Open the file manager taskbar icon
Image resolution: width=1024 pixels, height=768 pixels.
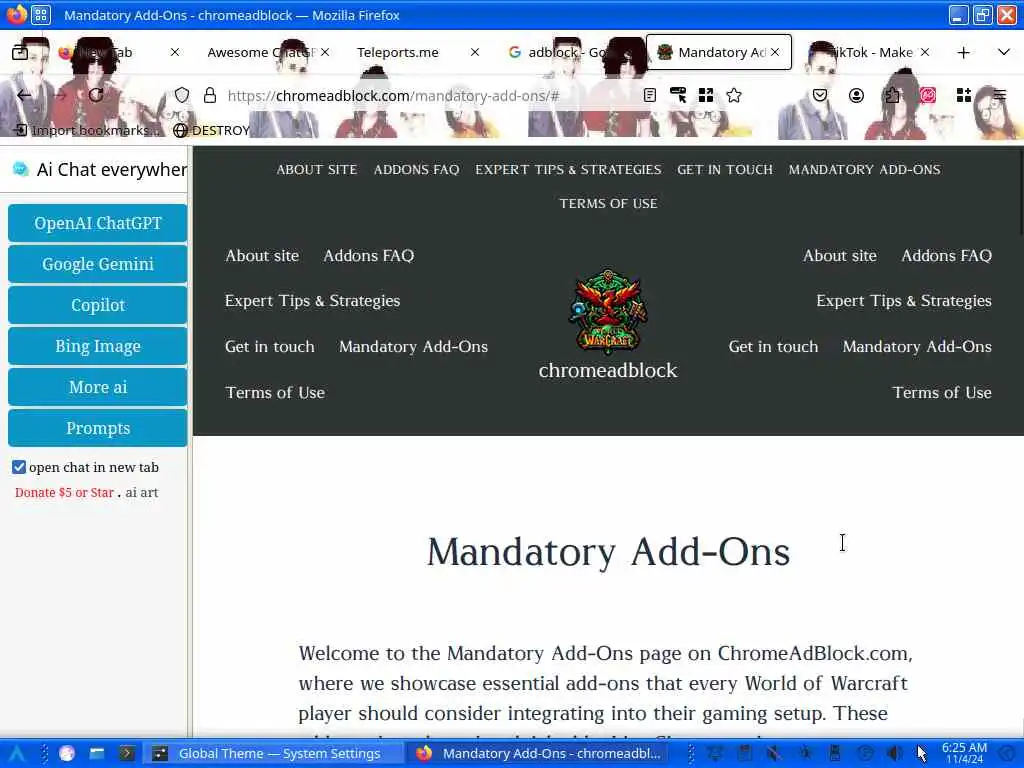point(97,754)
